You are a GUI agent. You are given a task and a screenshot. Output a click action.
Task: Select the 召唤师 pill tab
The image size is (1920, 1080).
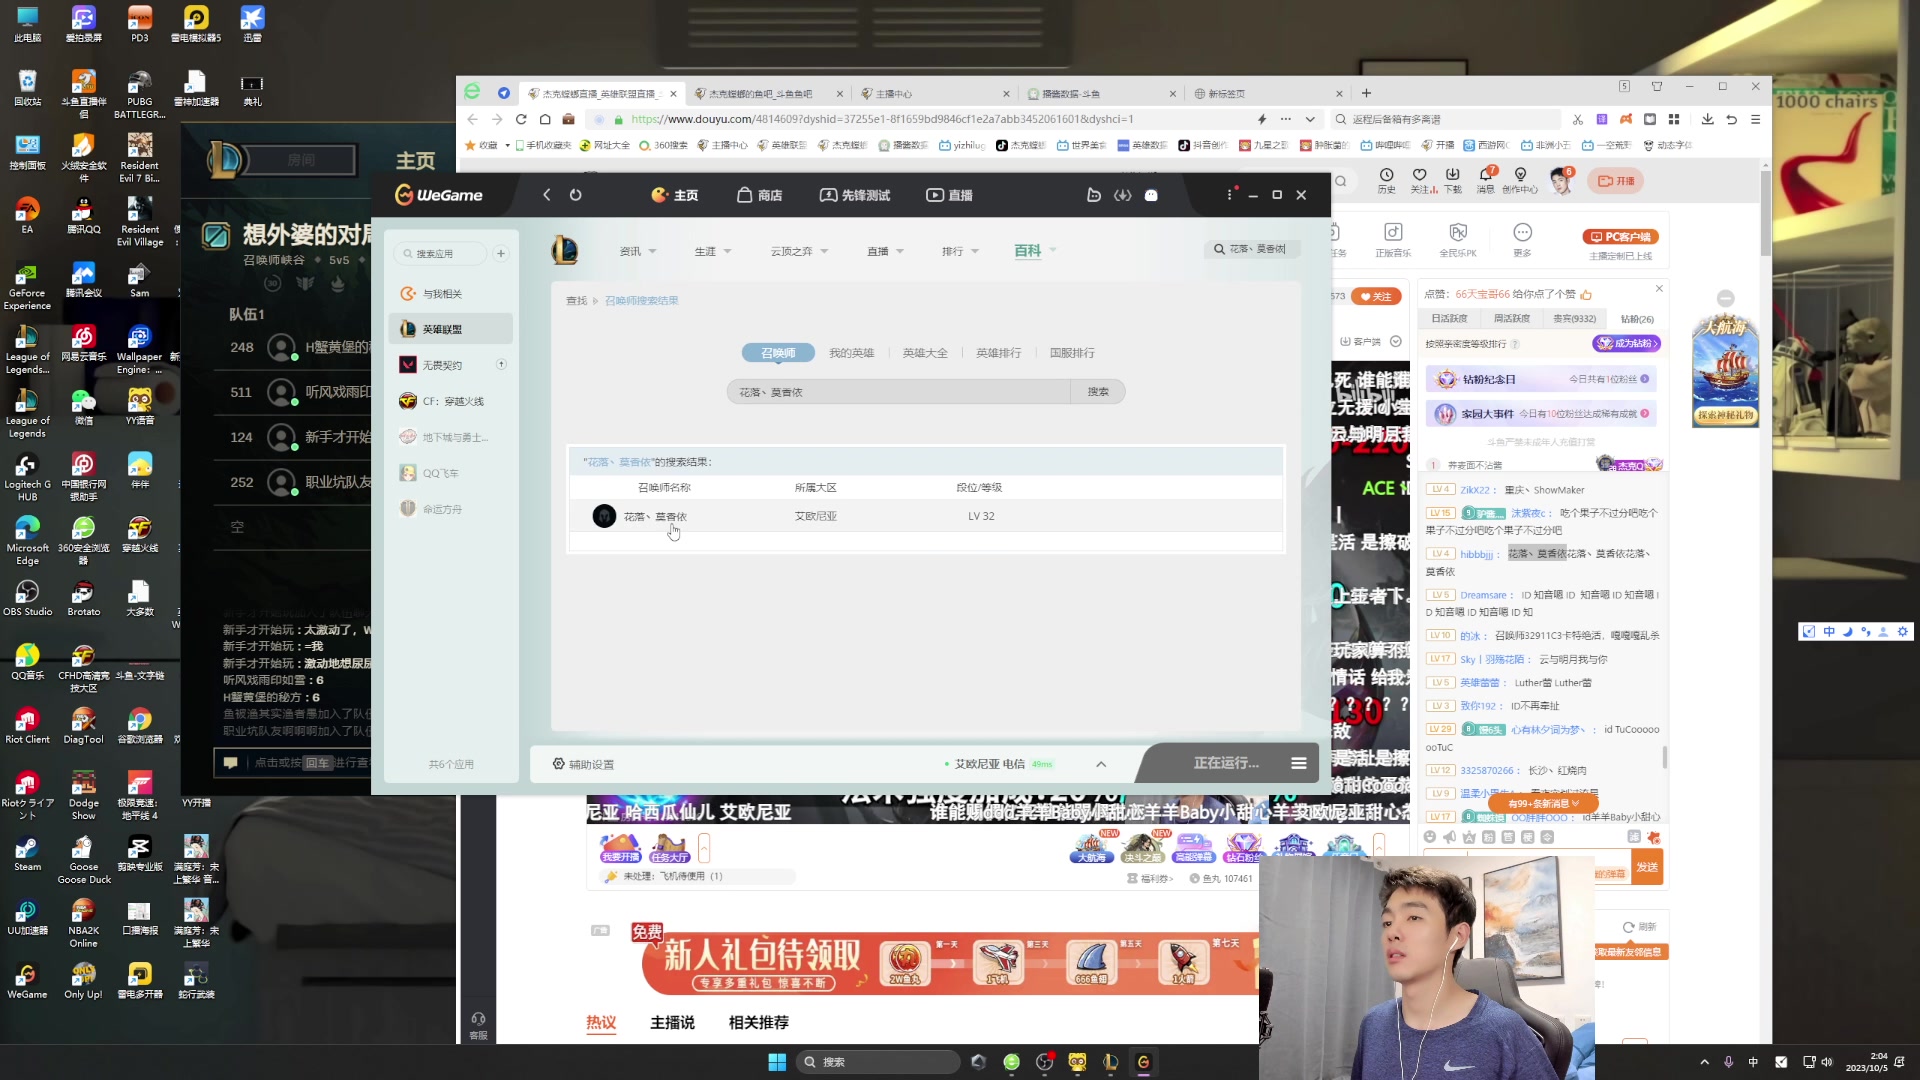778,353
